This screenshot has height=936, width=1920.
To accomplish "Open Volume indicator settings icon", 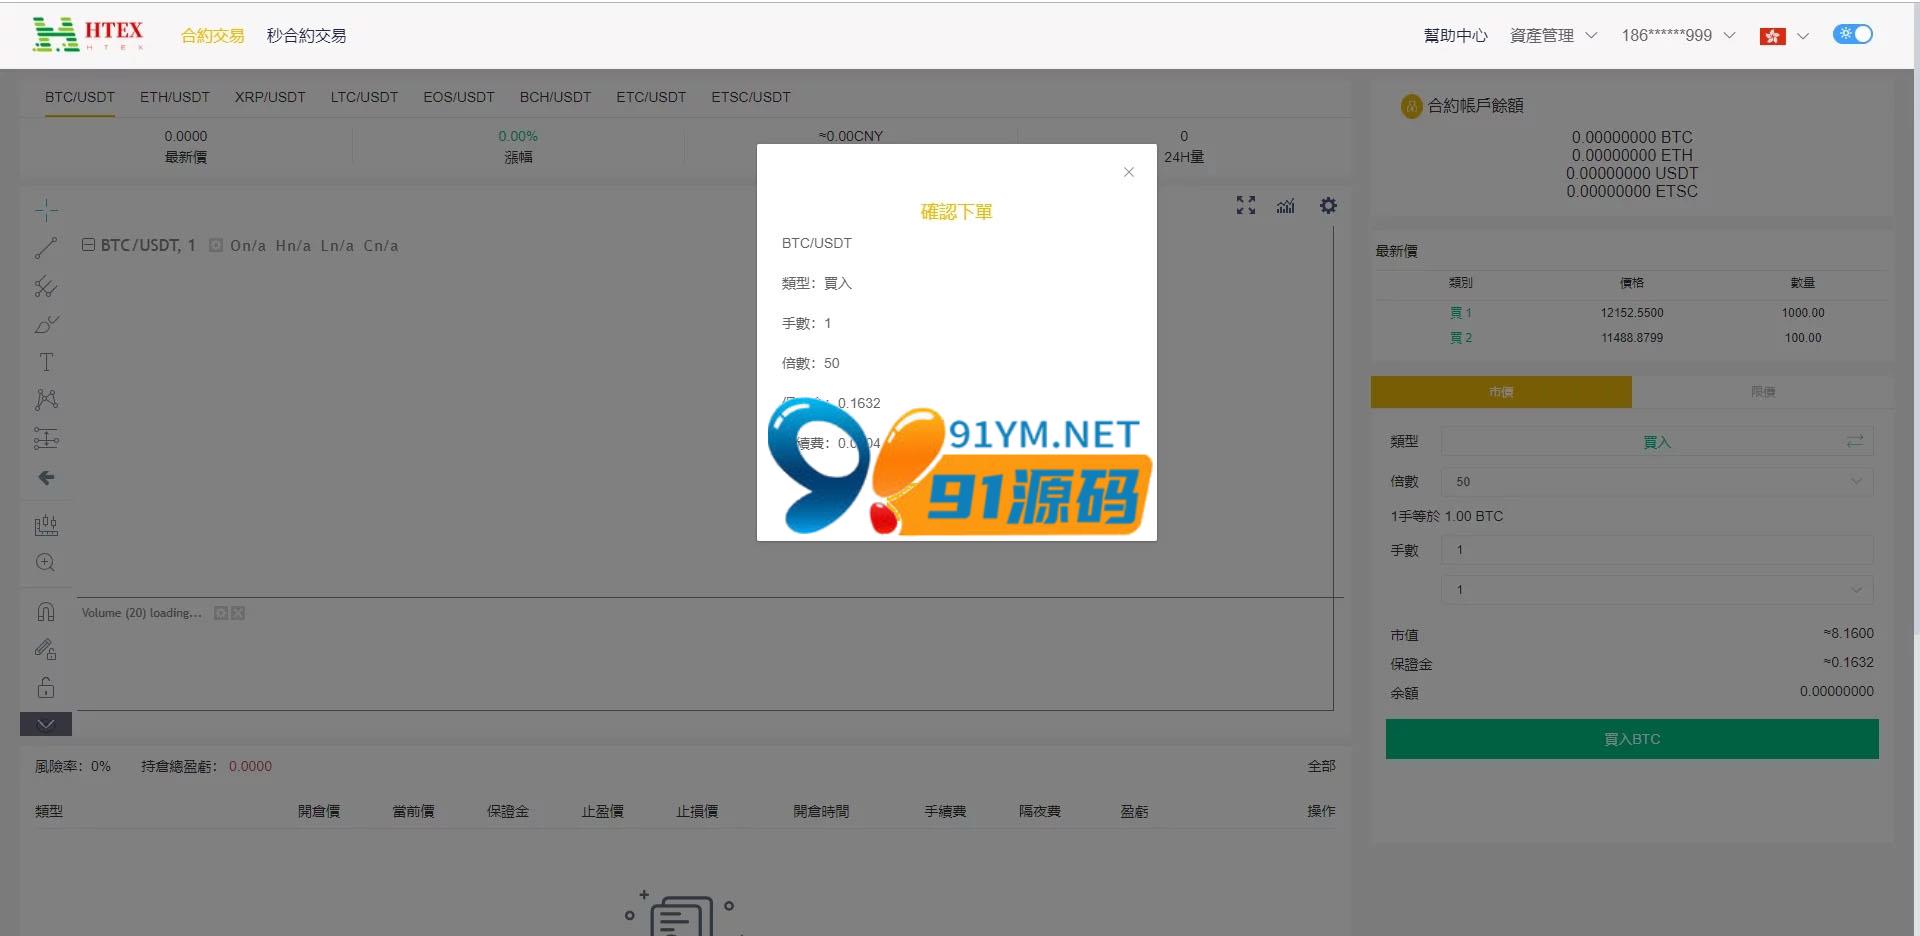I will pyautogui.click(x=221, y=613).
